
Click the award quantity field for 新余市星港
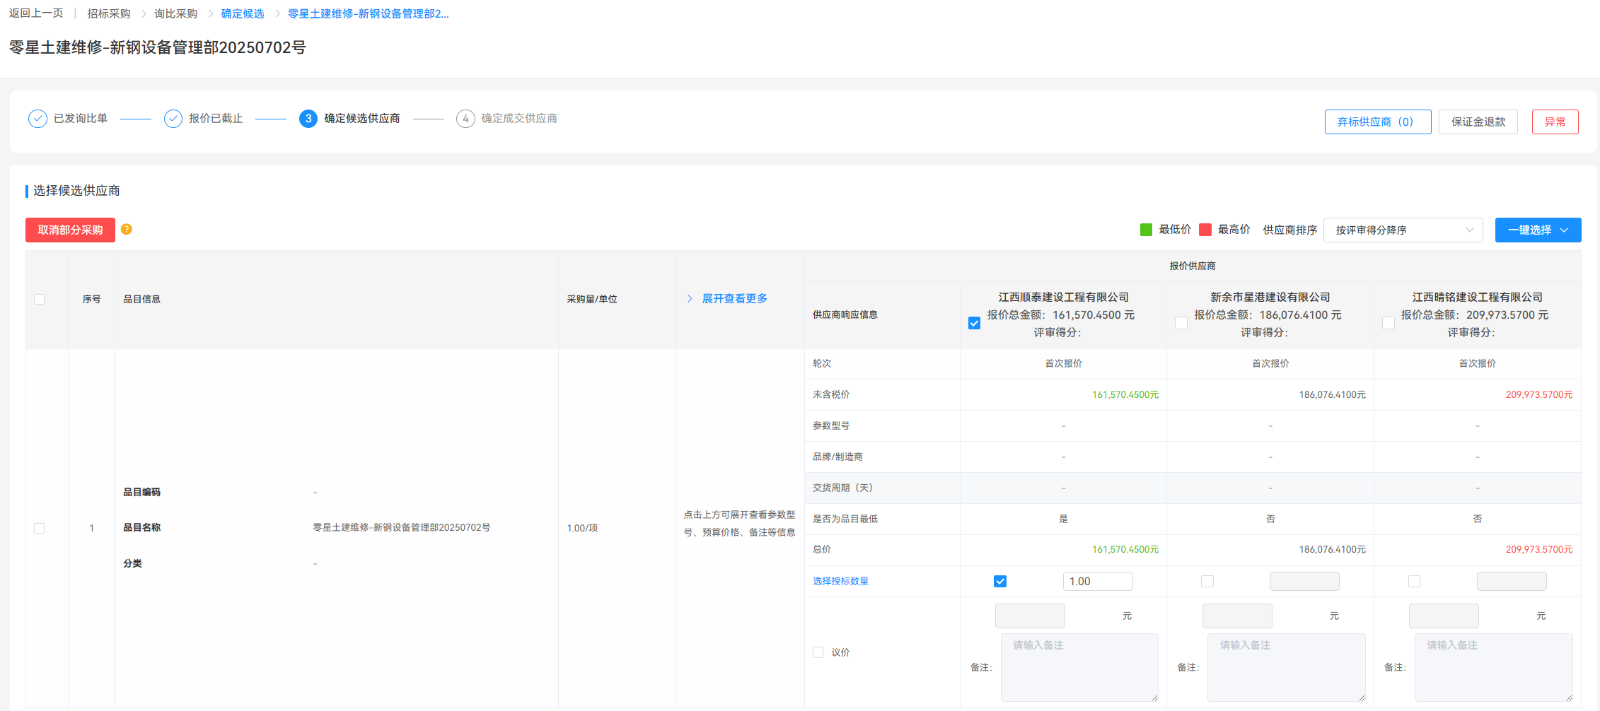click(1304, 581)
